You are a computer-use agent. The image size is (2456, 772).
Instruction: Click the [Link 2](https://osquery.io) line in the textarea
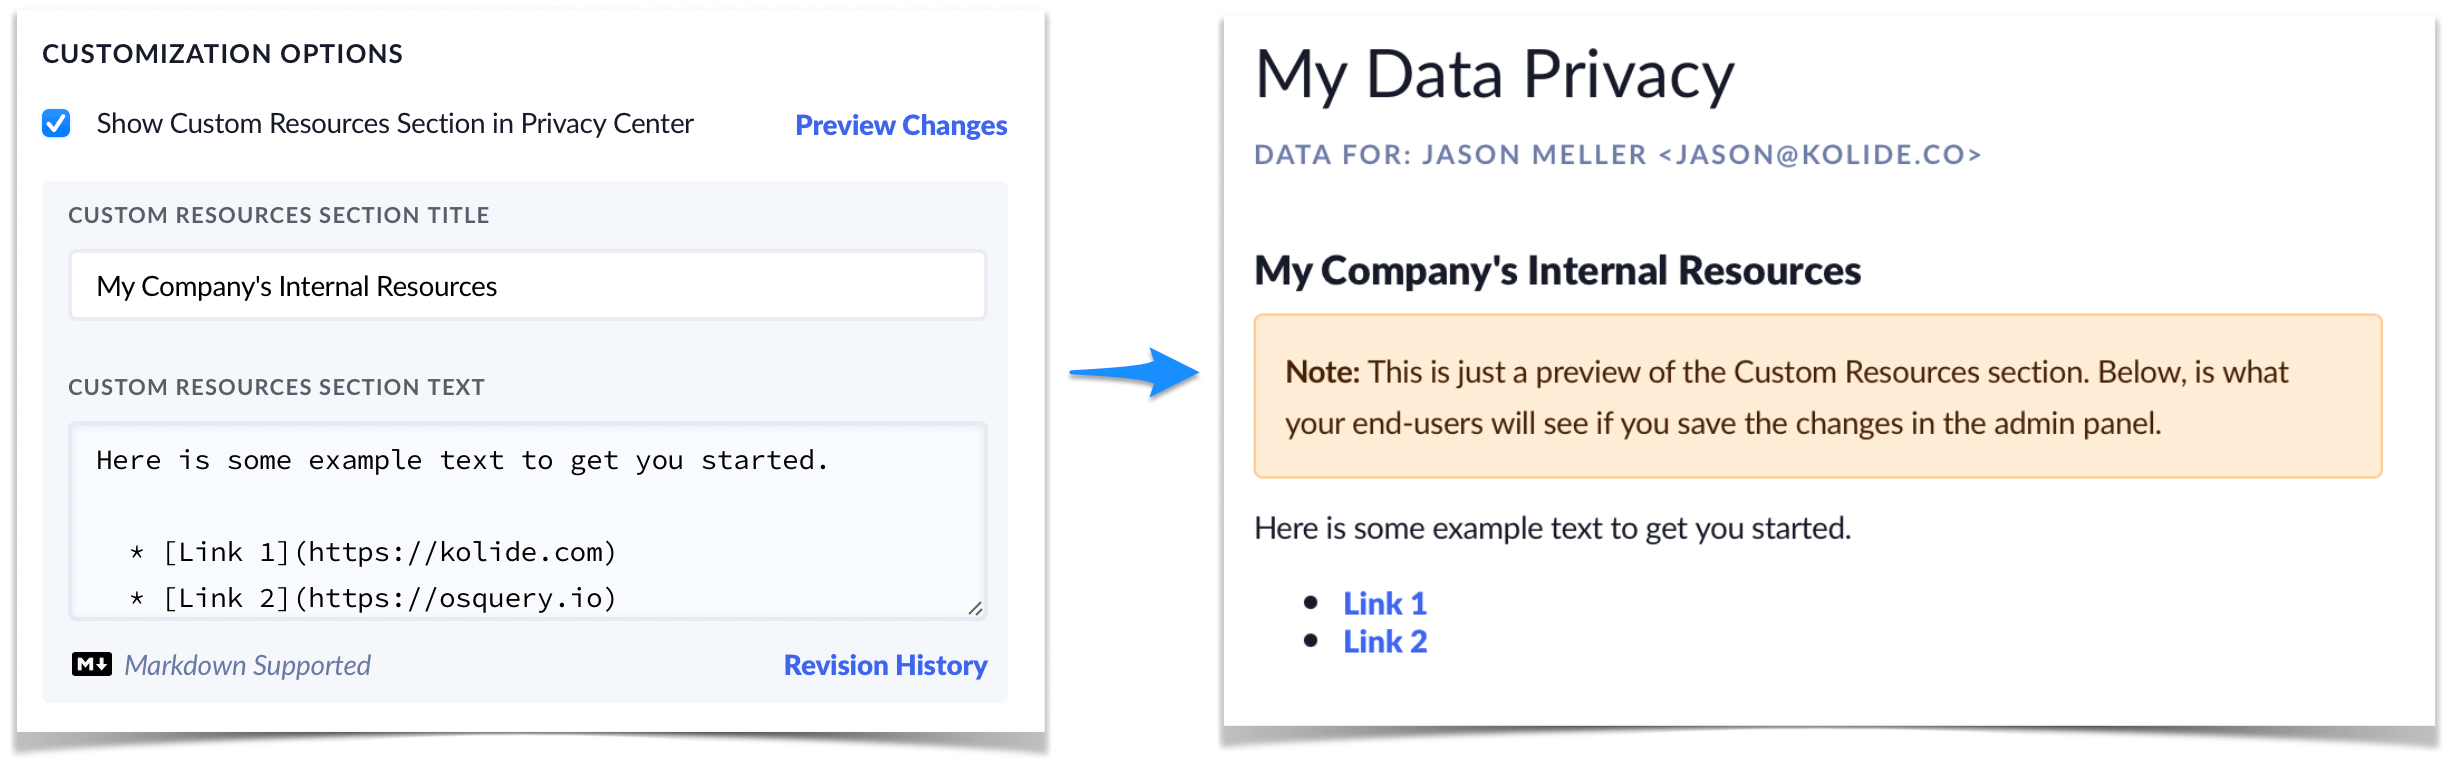[x=388, y=598]
